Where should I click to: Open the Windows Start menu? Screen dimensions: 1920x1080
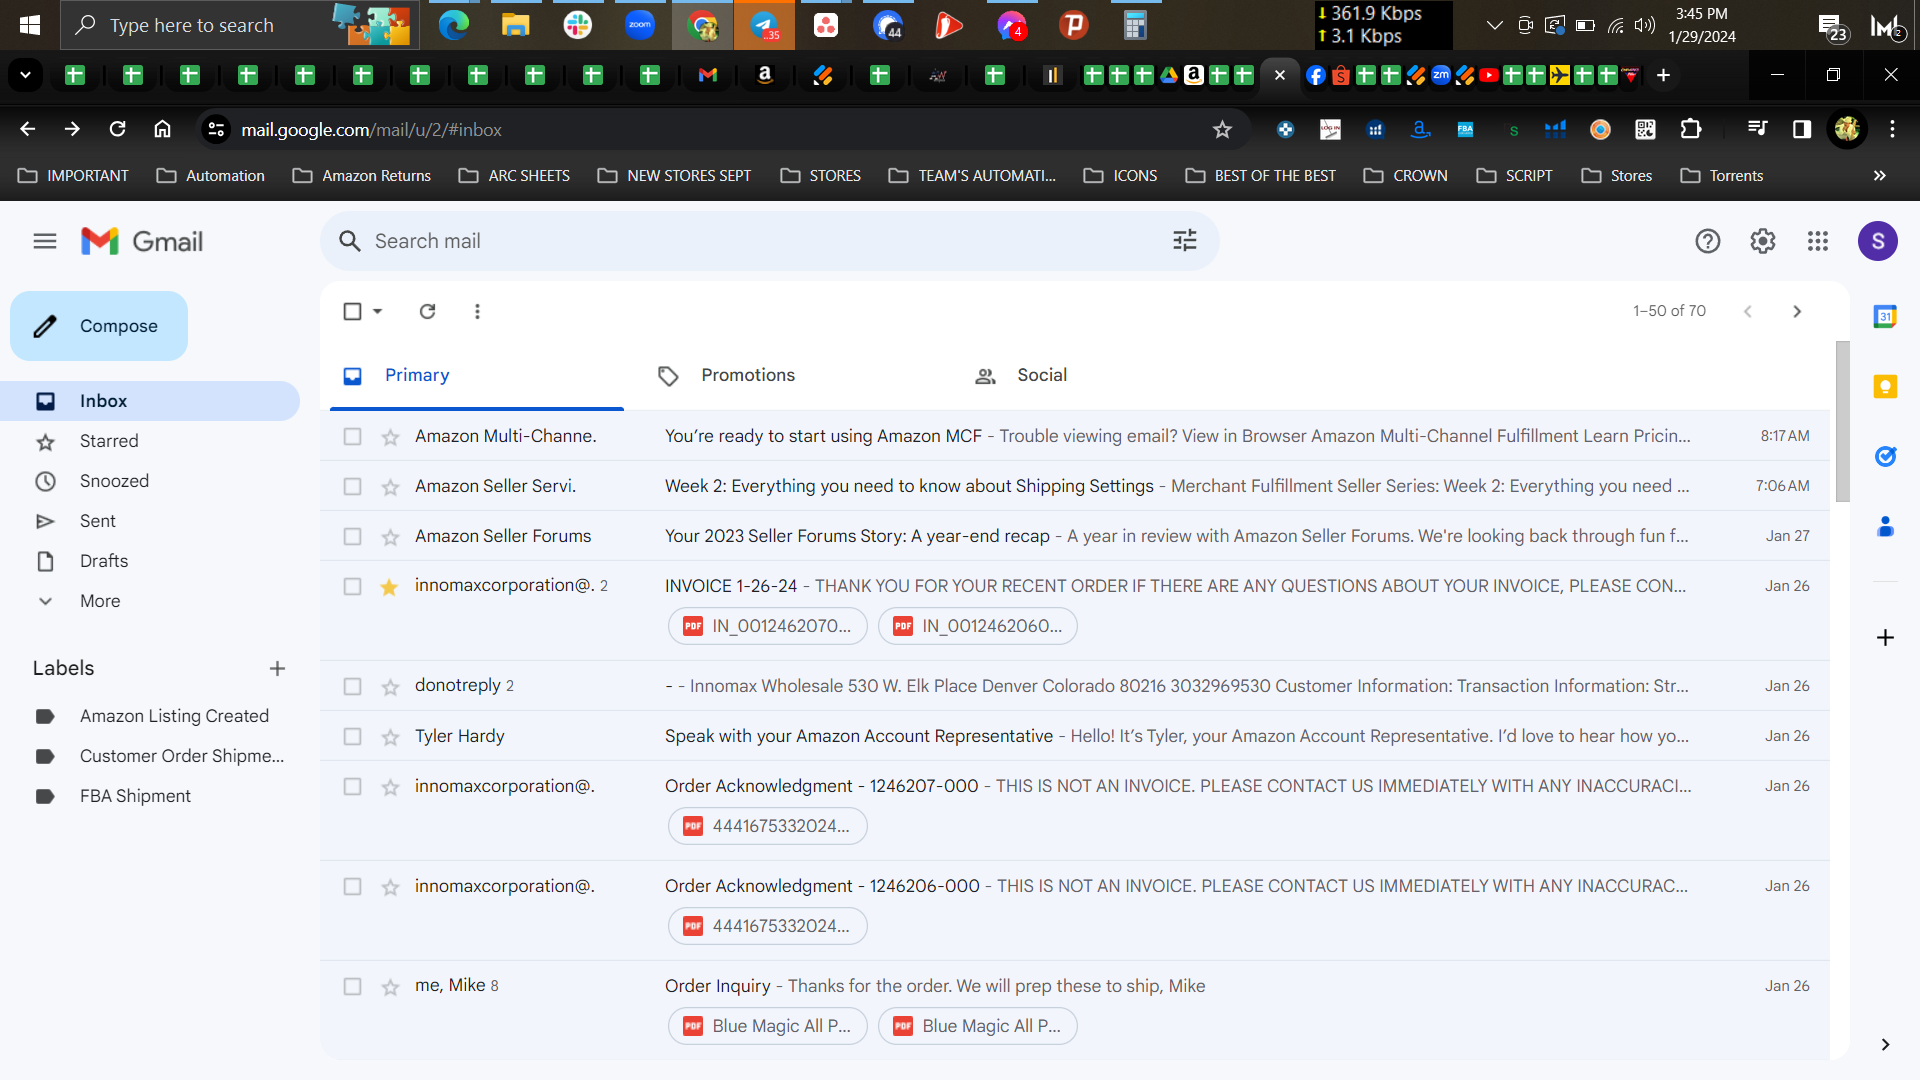point(30,25)
